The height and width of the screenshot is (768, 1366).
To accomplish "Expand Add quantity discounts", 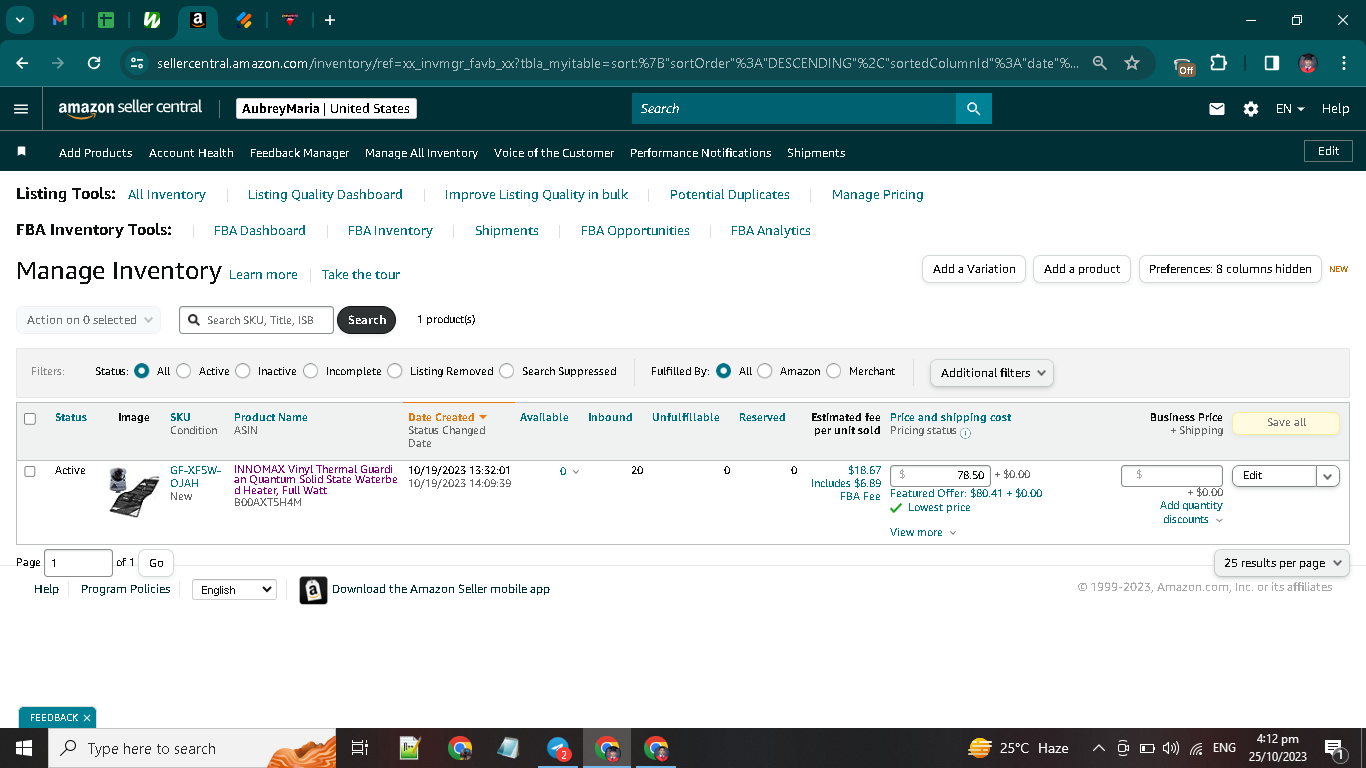I will pyautogui.click(x=1192, y=513).
